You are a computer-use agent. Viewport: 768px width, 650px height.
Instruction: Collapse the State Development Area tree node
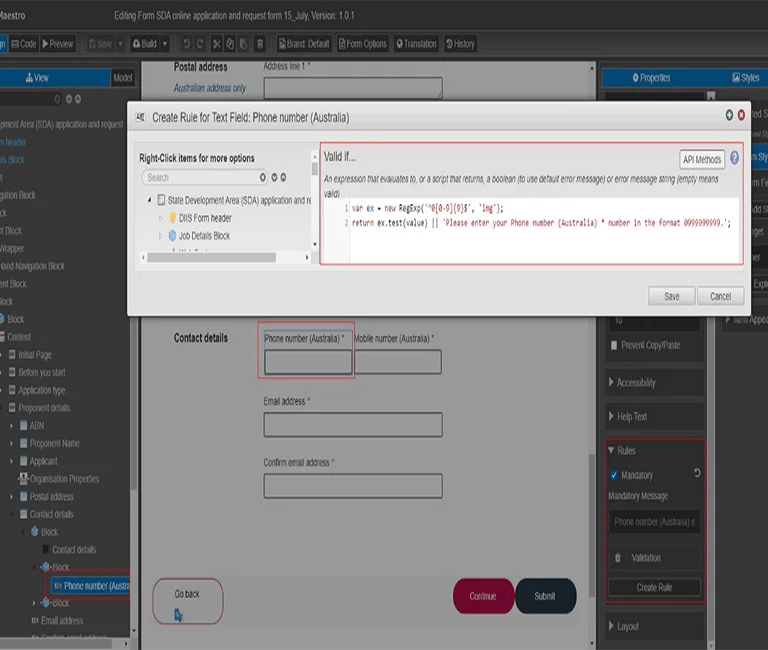[x=150, y=200]
